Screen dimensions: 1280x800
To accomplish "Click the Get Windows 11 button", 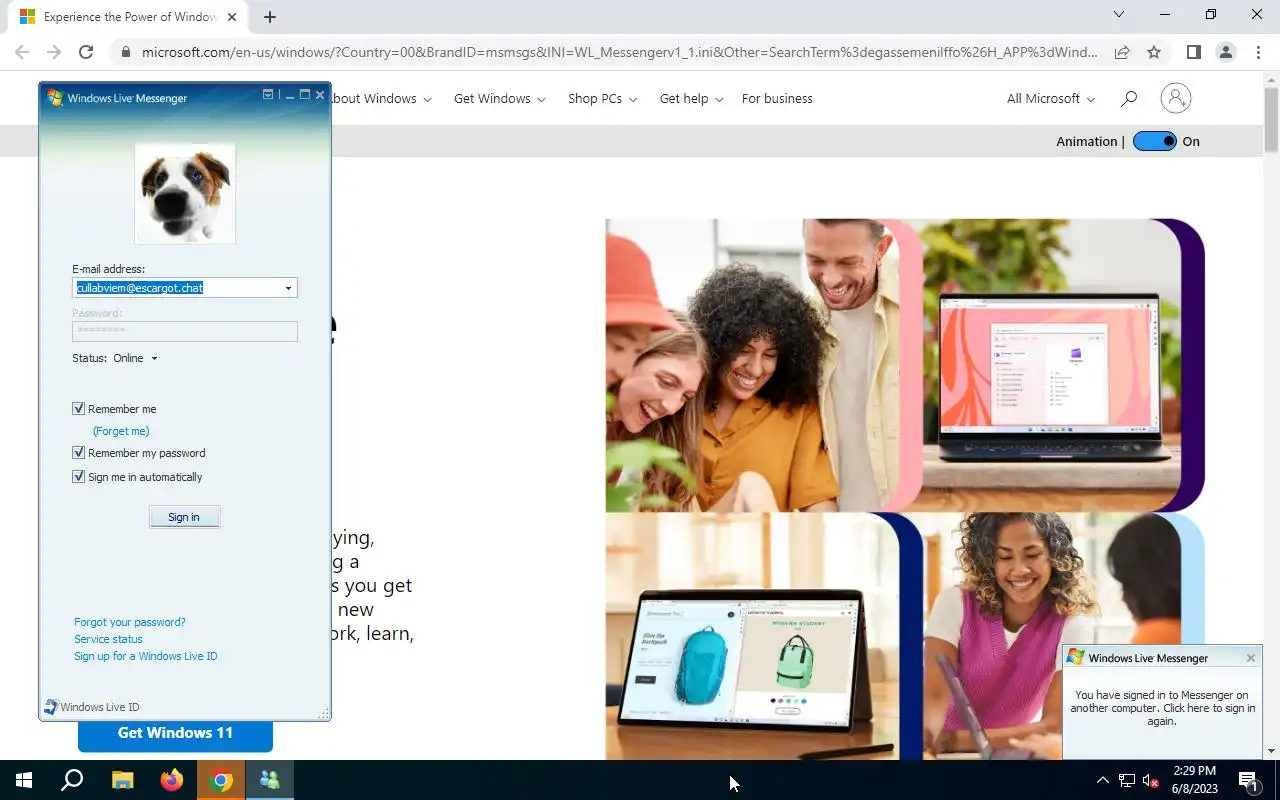I will [x=175, y=735].
